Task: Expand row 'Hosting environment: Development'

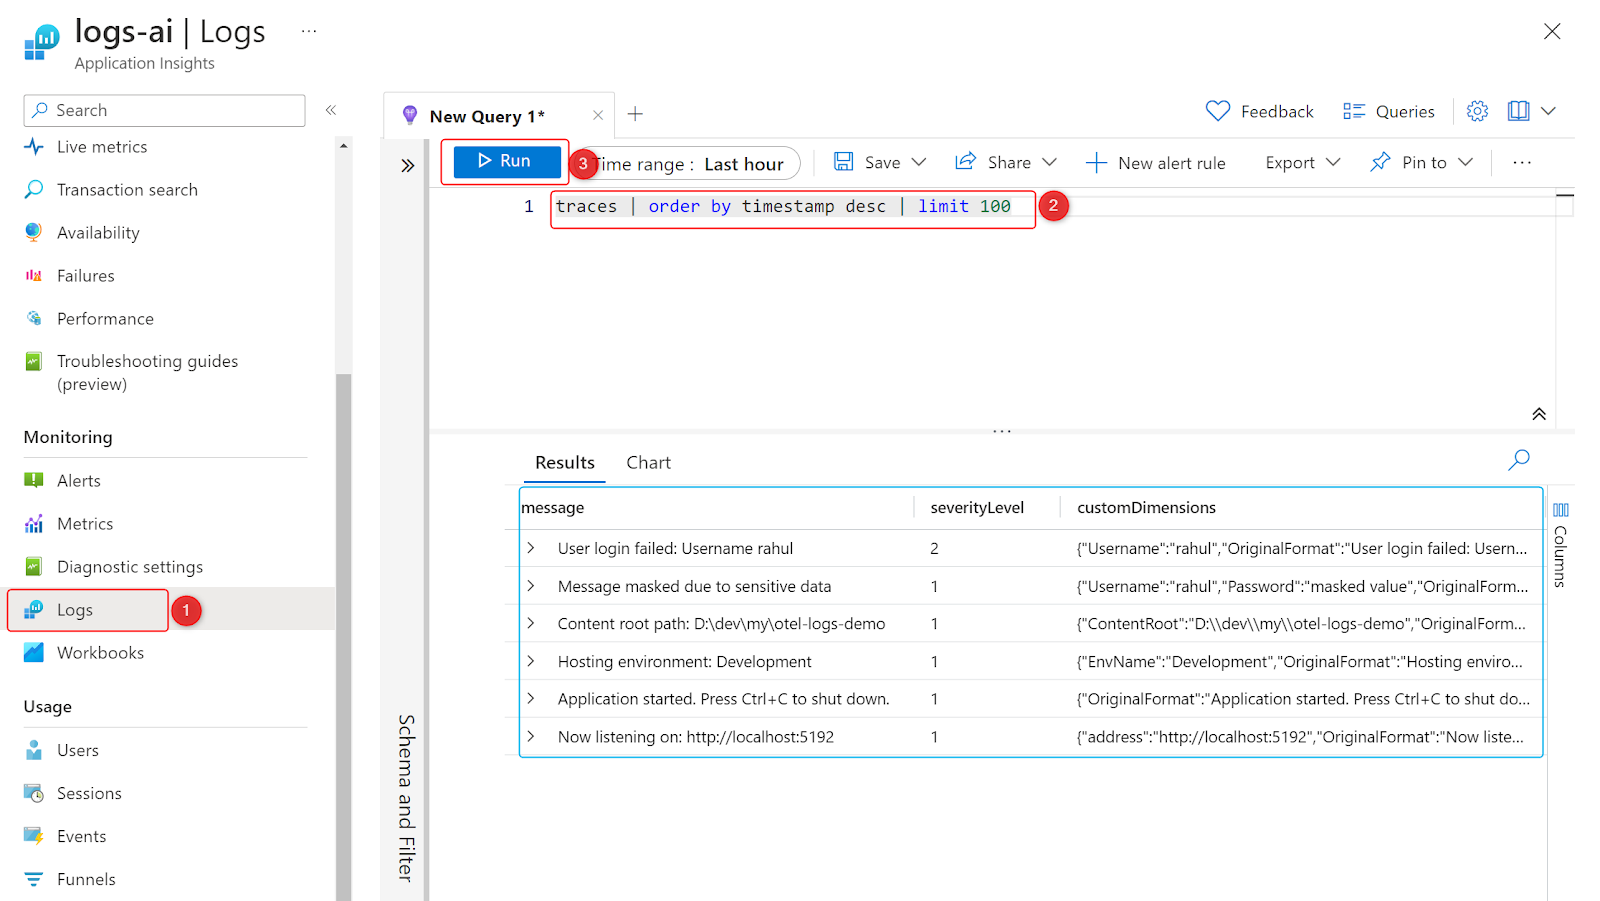Action: 531,661
